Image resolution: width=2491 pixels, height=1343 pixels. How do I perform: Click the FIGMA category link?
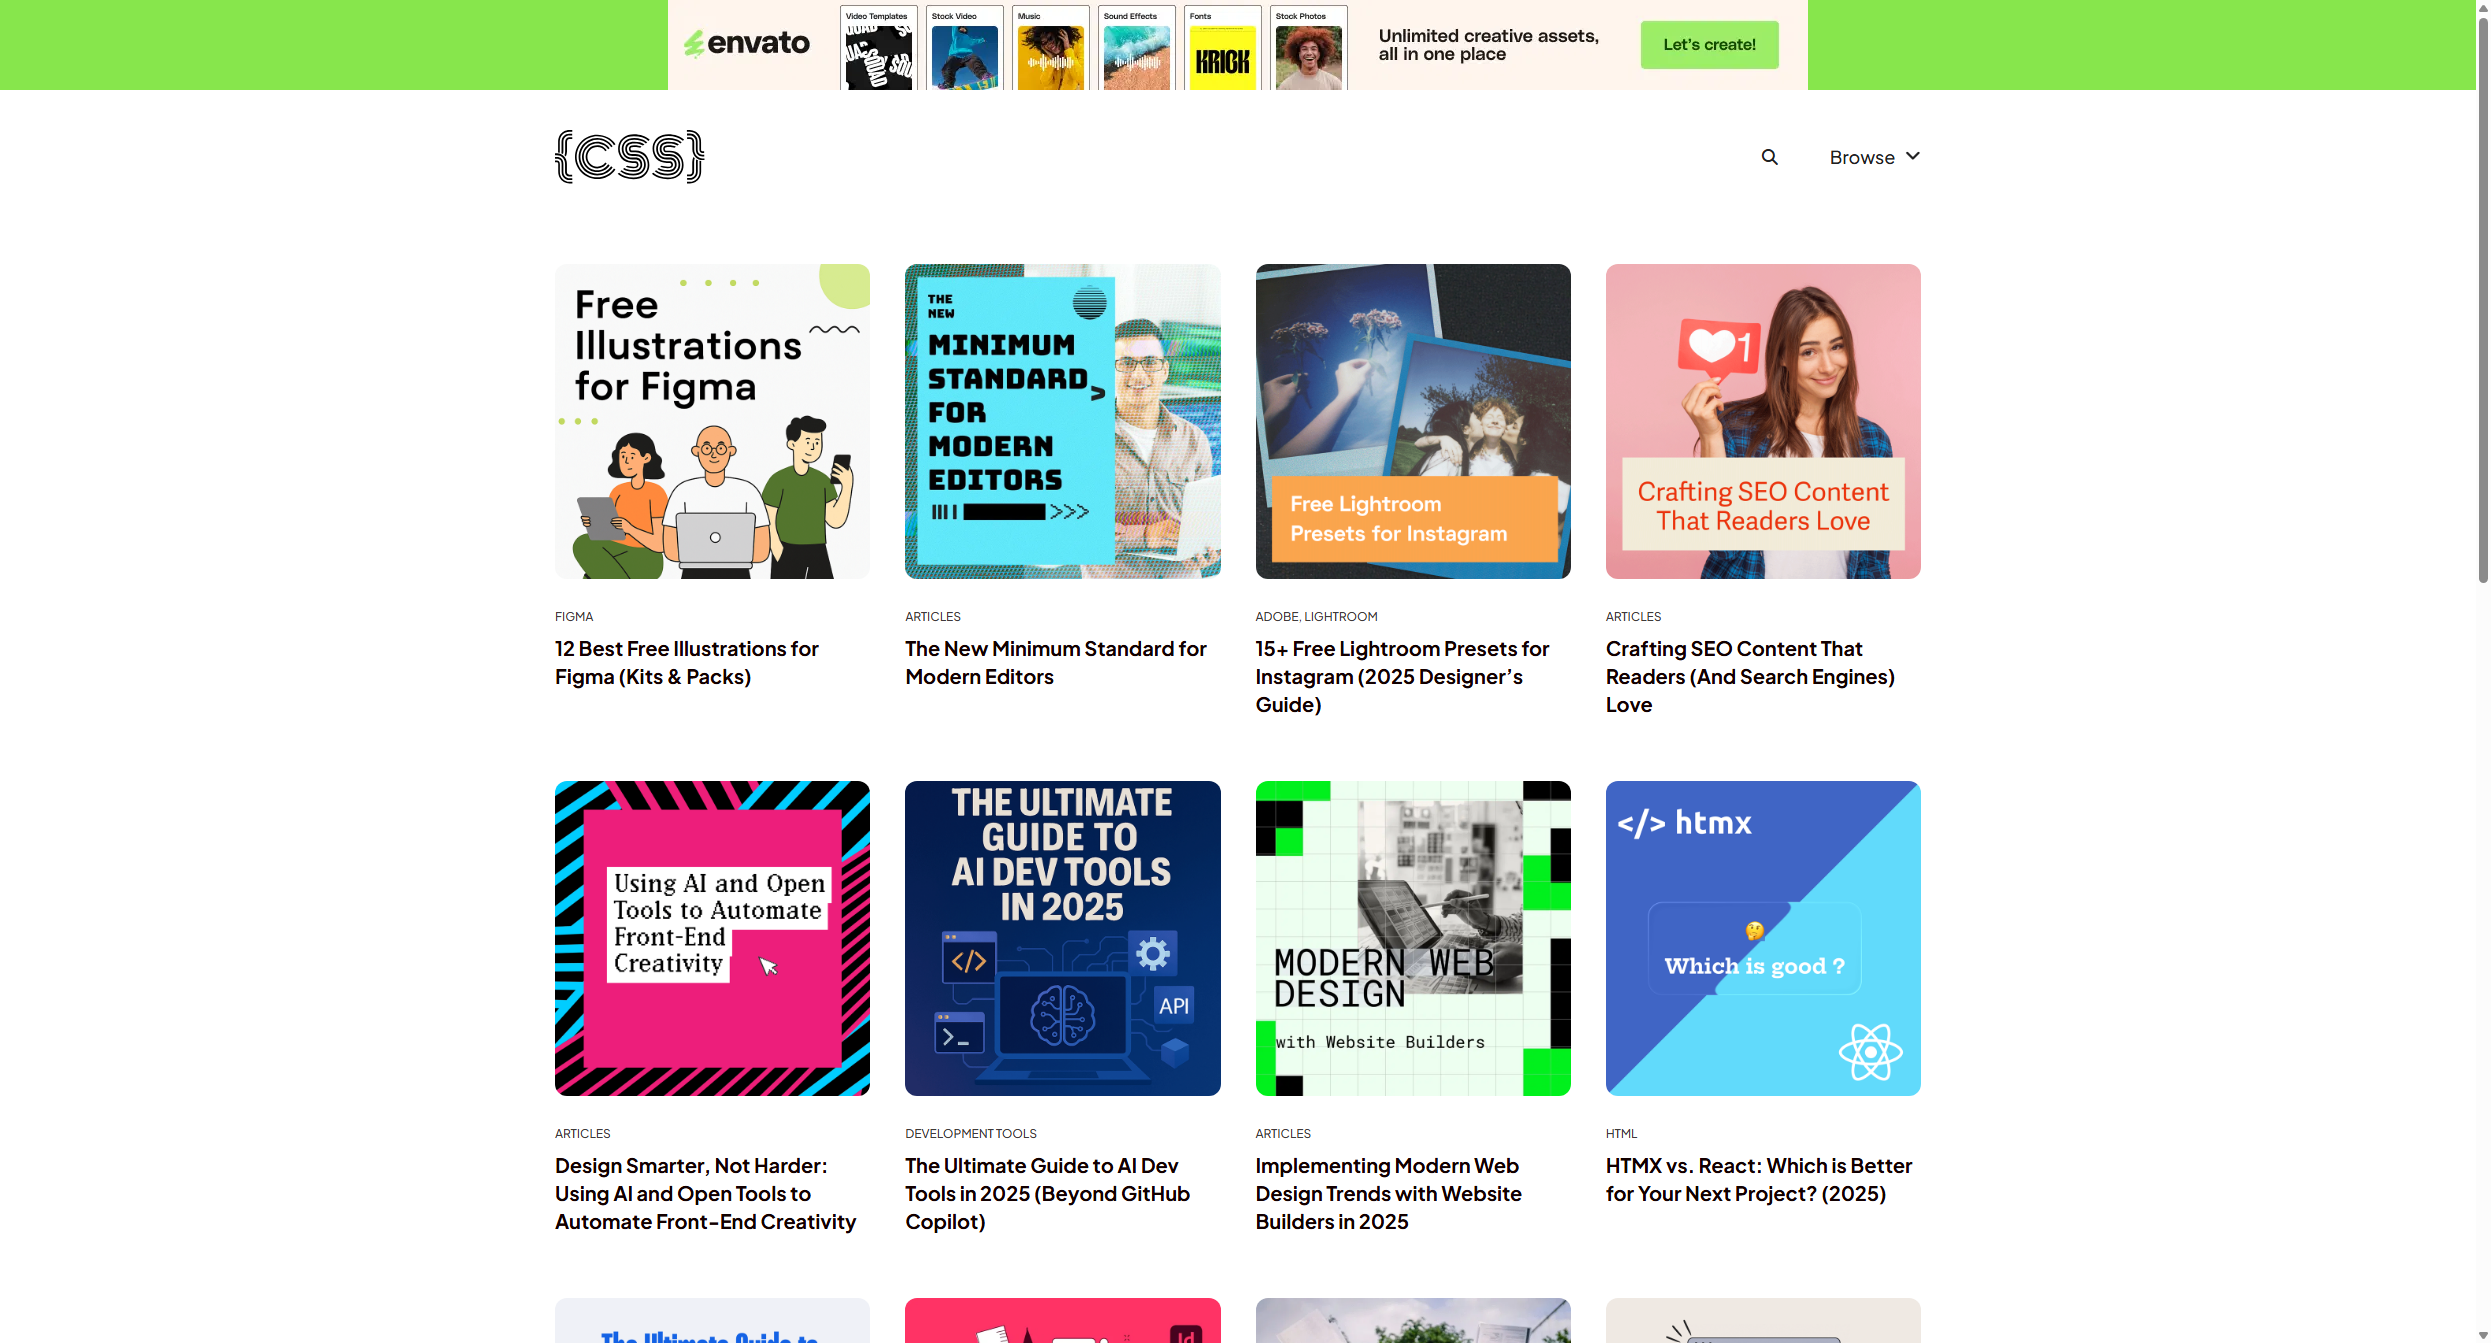tap(574, 617)
